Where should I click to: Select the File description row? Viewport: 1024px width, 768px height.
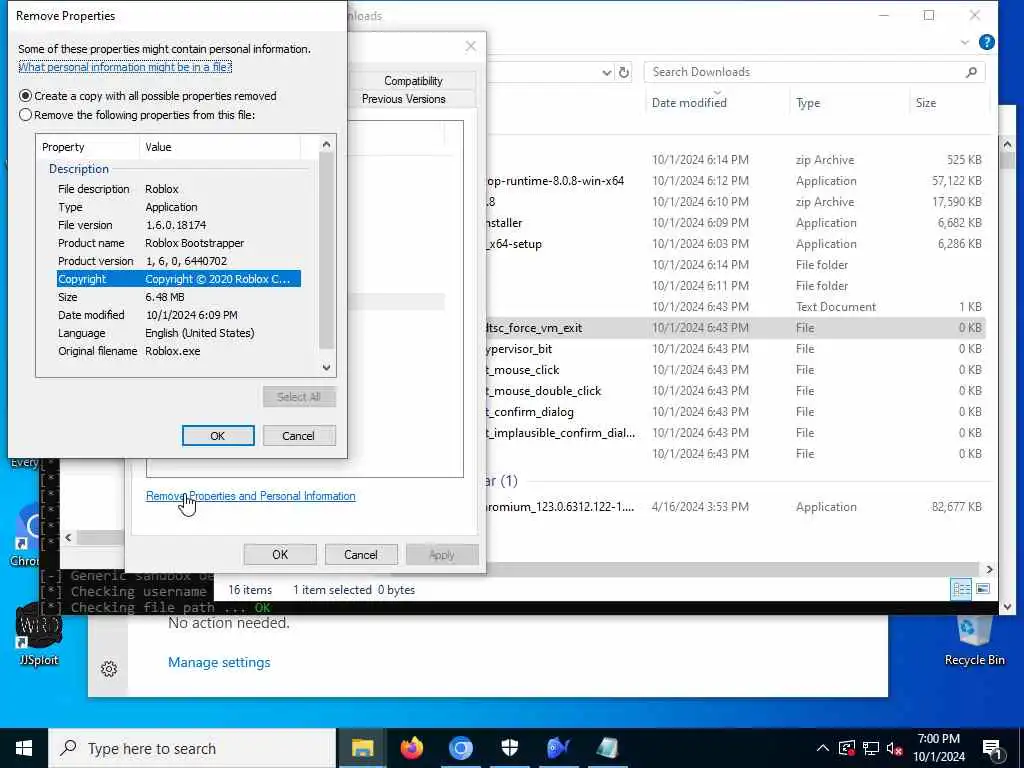coord(178,189)
